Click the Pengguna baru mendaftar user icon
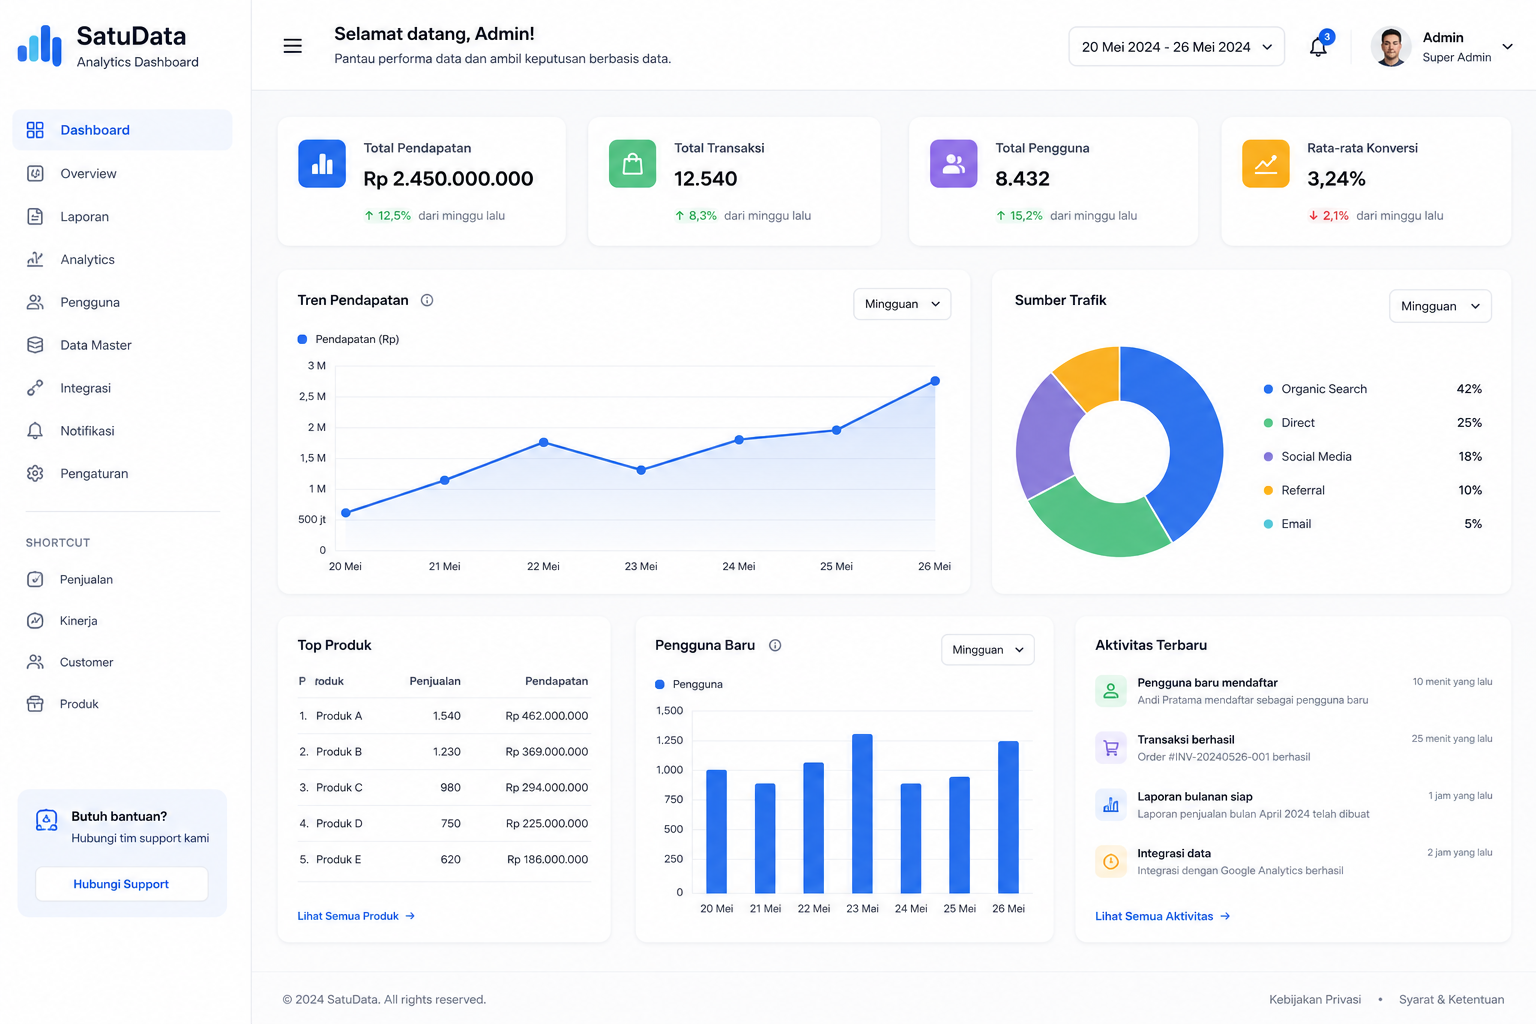1536x1024 pixels. (x=1110, y=691)
